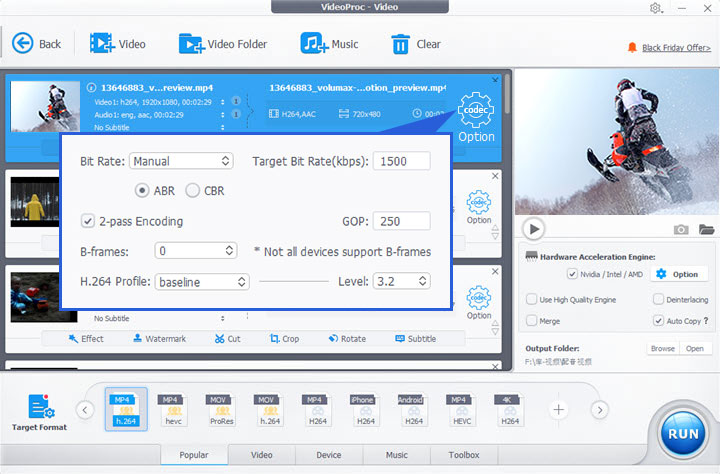Open codec Option for third video
Viewport: 720px width, 474px height.
click(x=478, y=303)
